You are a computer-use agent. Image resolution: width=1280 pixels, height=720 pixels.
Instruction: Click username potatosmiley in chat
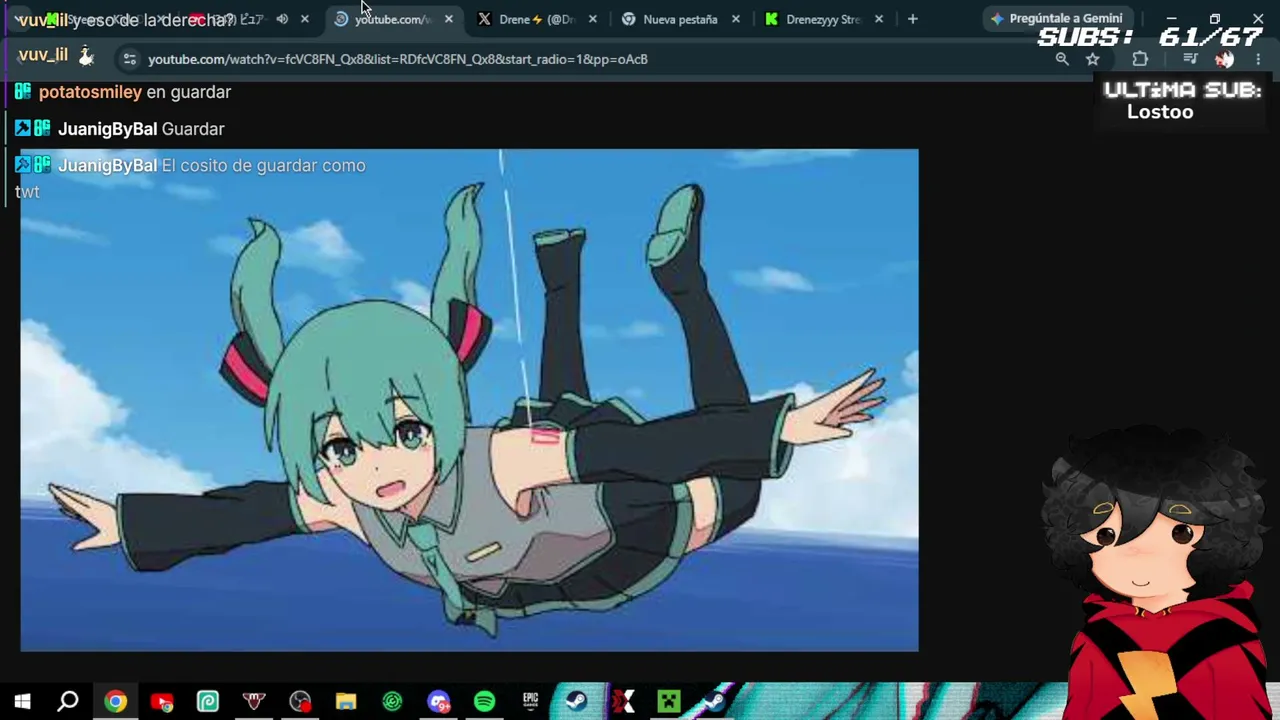pyautogui.click(x=90, y=92)
